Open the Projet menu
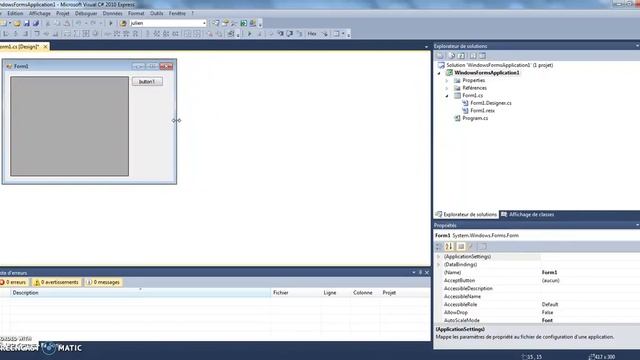640x360 pixels. click(x=62, y=13)
